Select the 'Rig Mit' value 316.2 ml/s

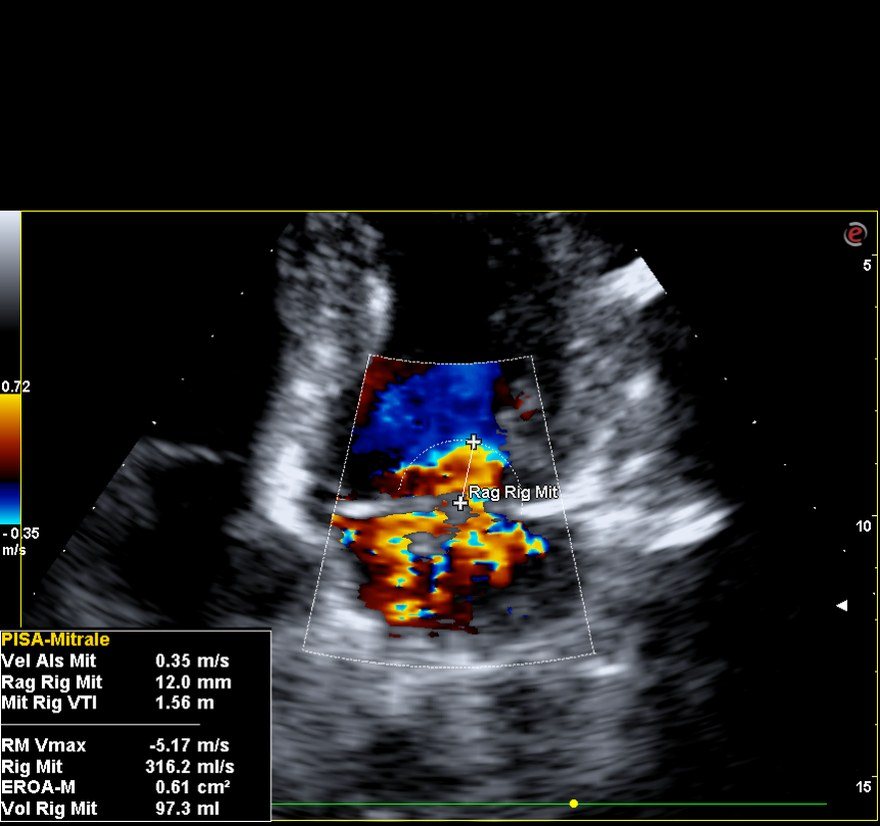pos(190,767)
